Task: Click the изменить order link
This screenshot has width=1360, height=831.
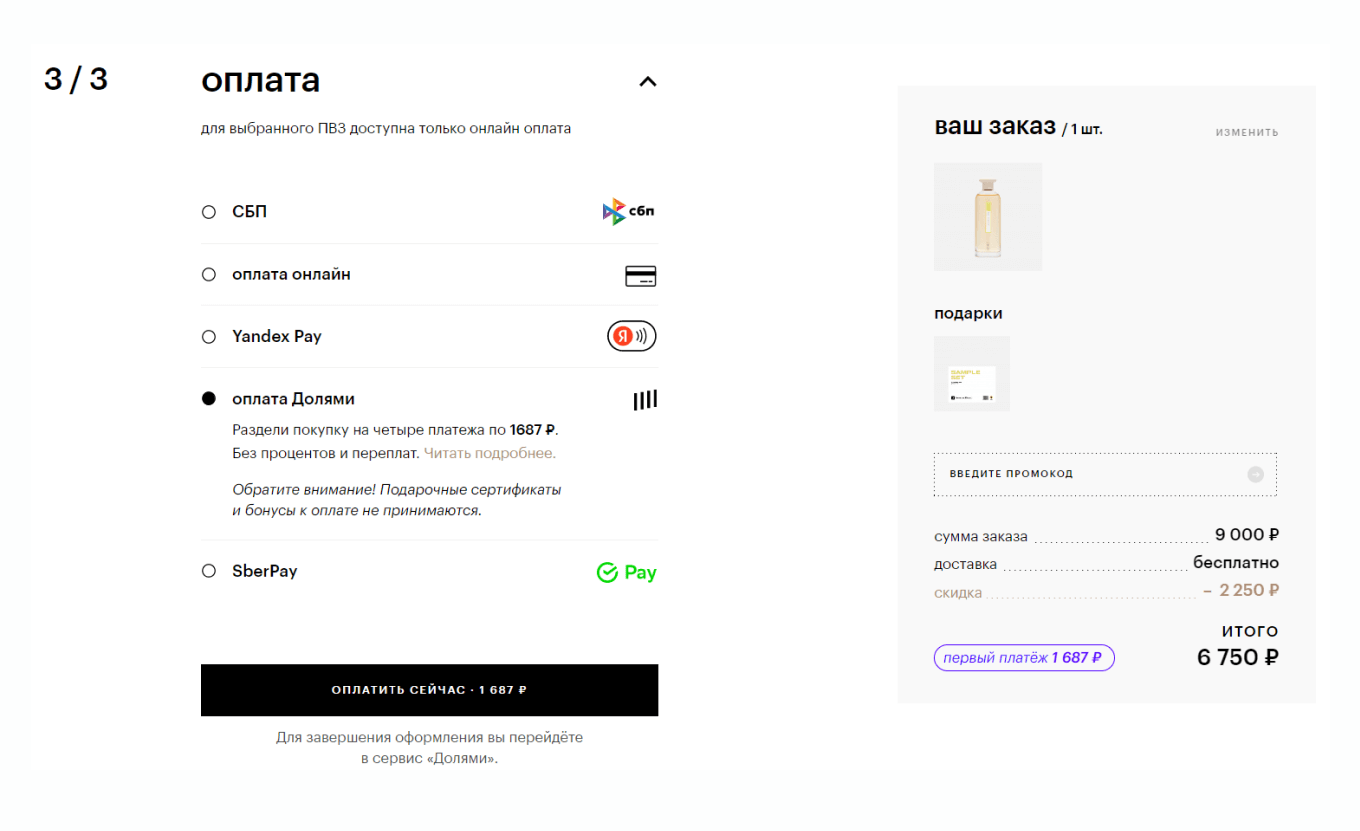Action: tap(1247, 132)
